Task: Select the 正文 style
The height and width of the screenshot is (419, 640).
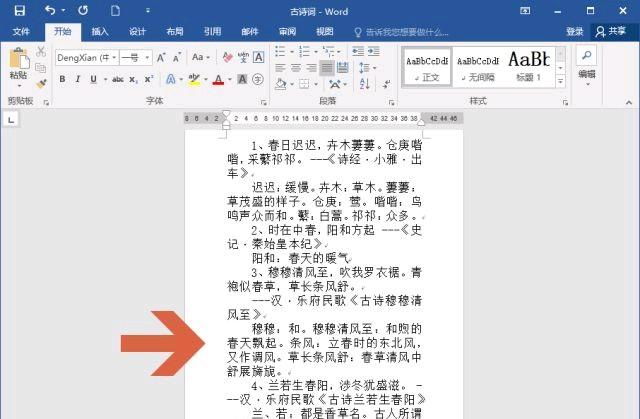Action: point(427,67)
